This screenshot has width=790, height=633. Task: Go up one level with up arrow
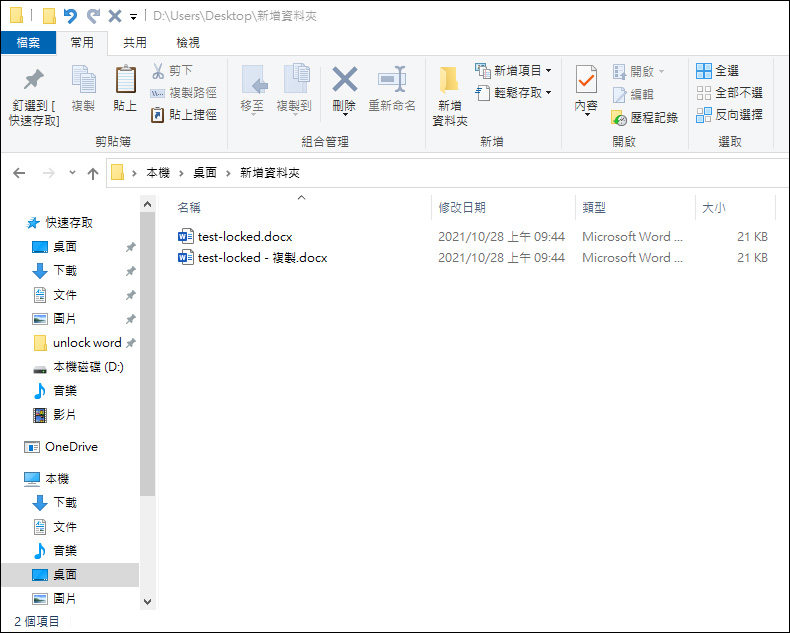pyautogui.click(x=93, y=174)
